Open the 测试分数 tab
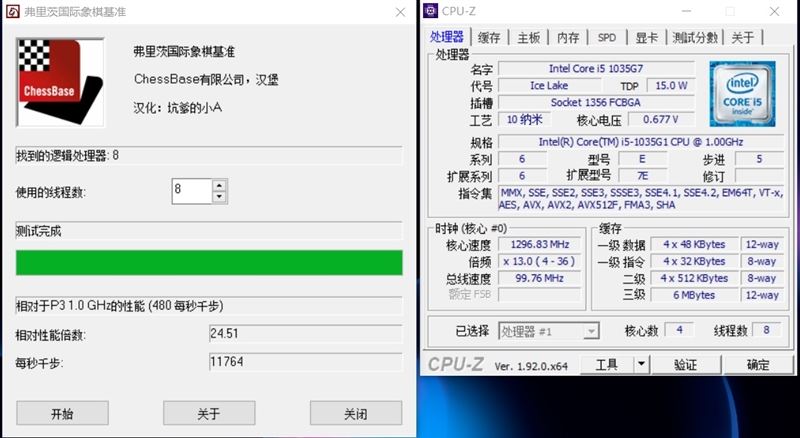 point(695,37)
